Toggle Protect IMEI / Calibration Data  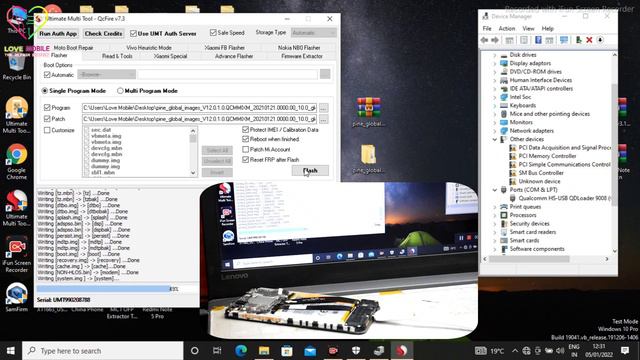tap(245, 129)
